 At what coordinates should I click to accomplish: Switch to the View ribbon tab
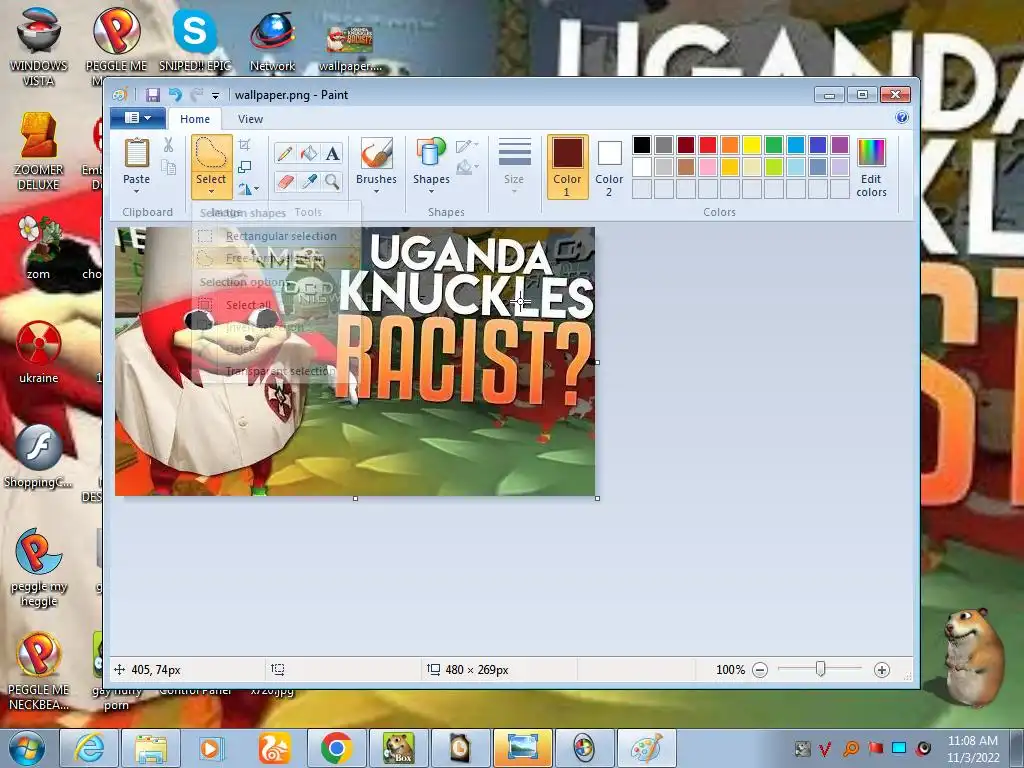pos(250,119)
